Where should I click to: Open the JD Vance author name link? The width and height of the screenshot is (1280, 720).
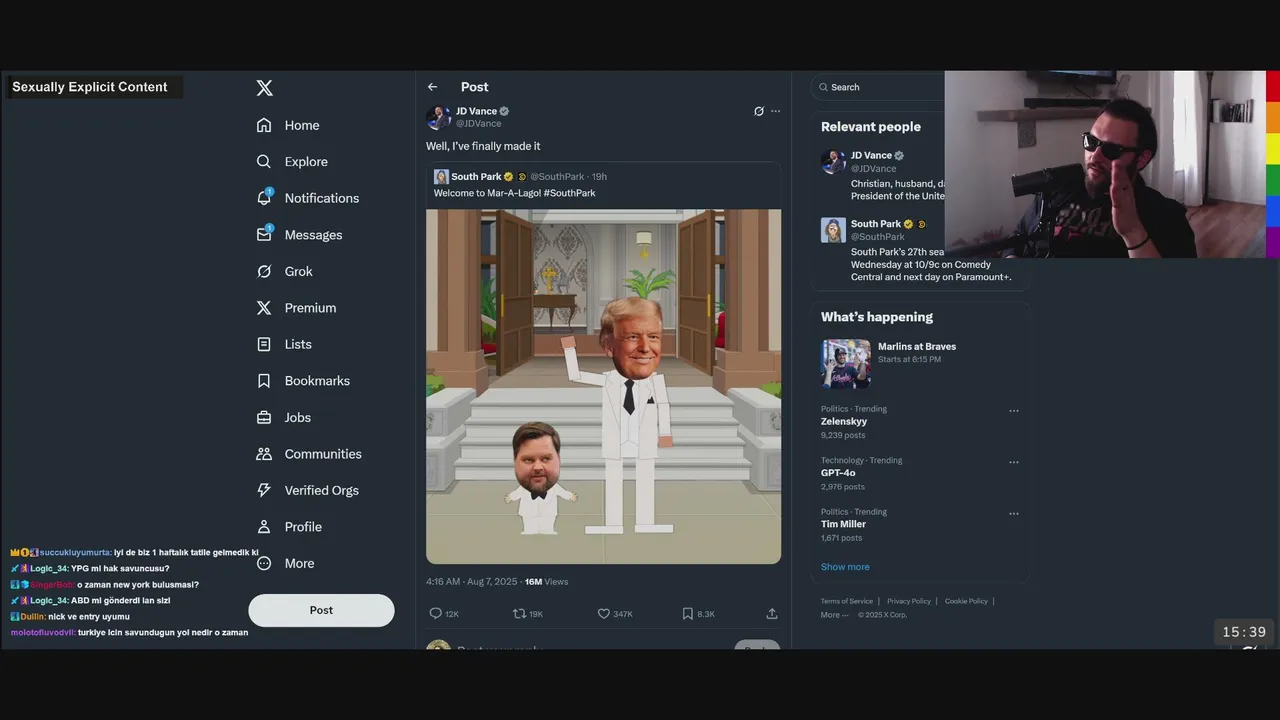click(476, 111)
